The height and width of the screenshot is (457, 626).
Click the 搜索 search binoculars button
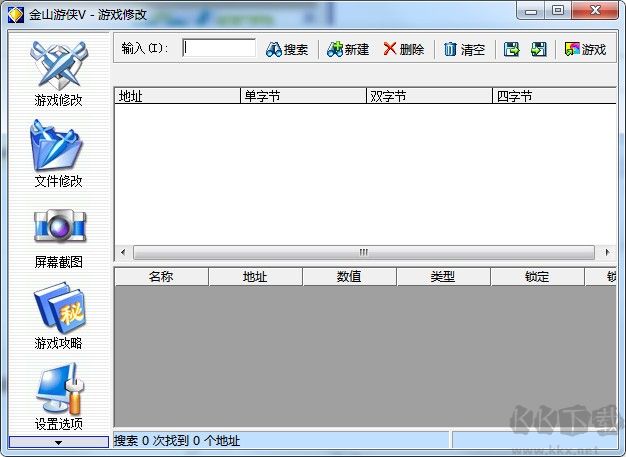(287, 49)
